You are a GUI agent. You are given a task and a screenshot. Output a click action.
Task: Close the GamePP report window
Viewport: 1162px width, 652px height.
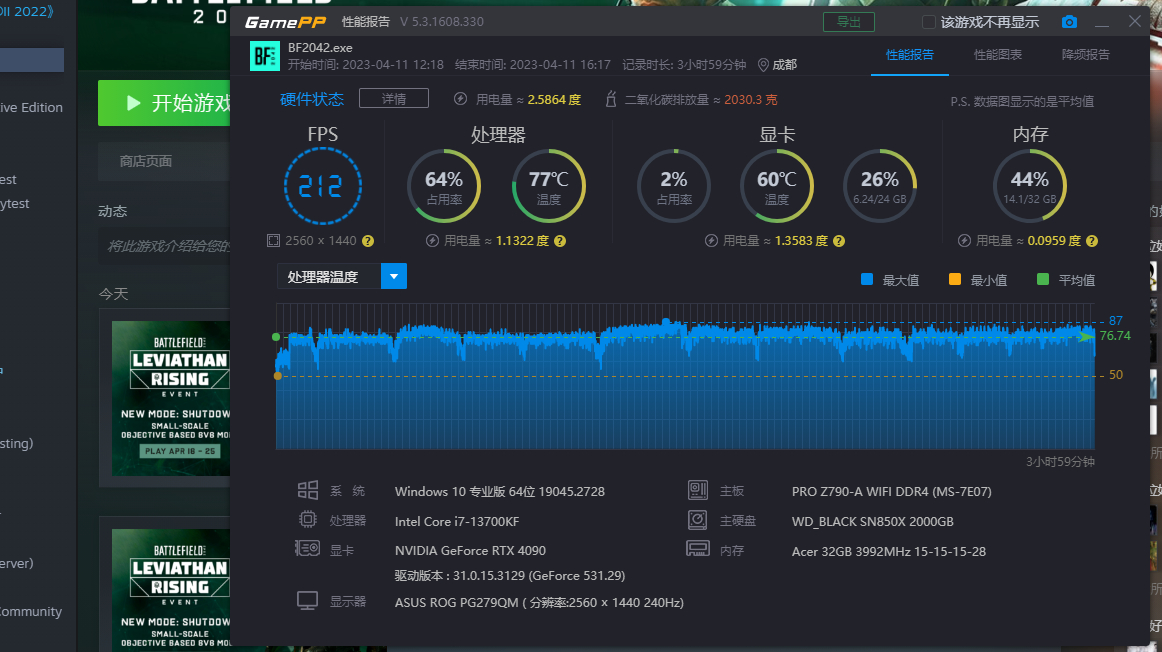coord(1135,21)
